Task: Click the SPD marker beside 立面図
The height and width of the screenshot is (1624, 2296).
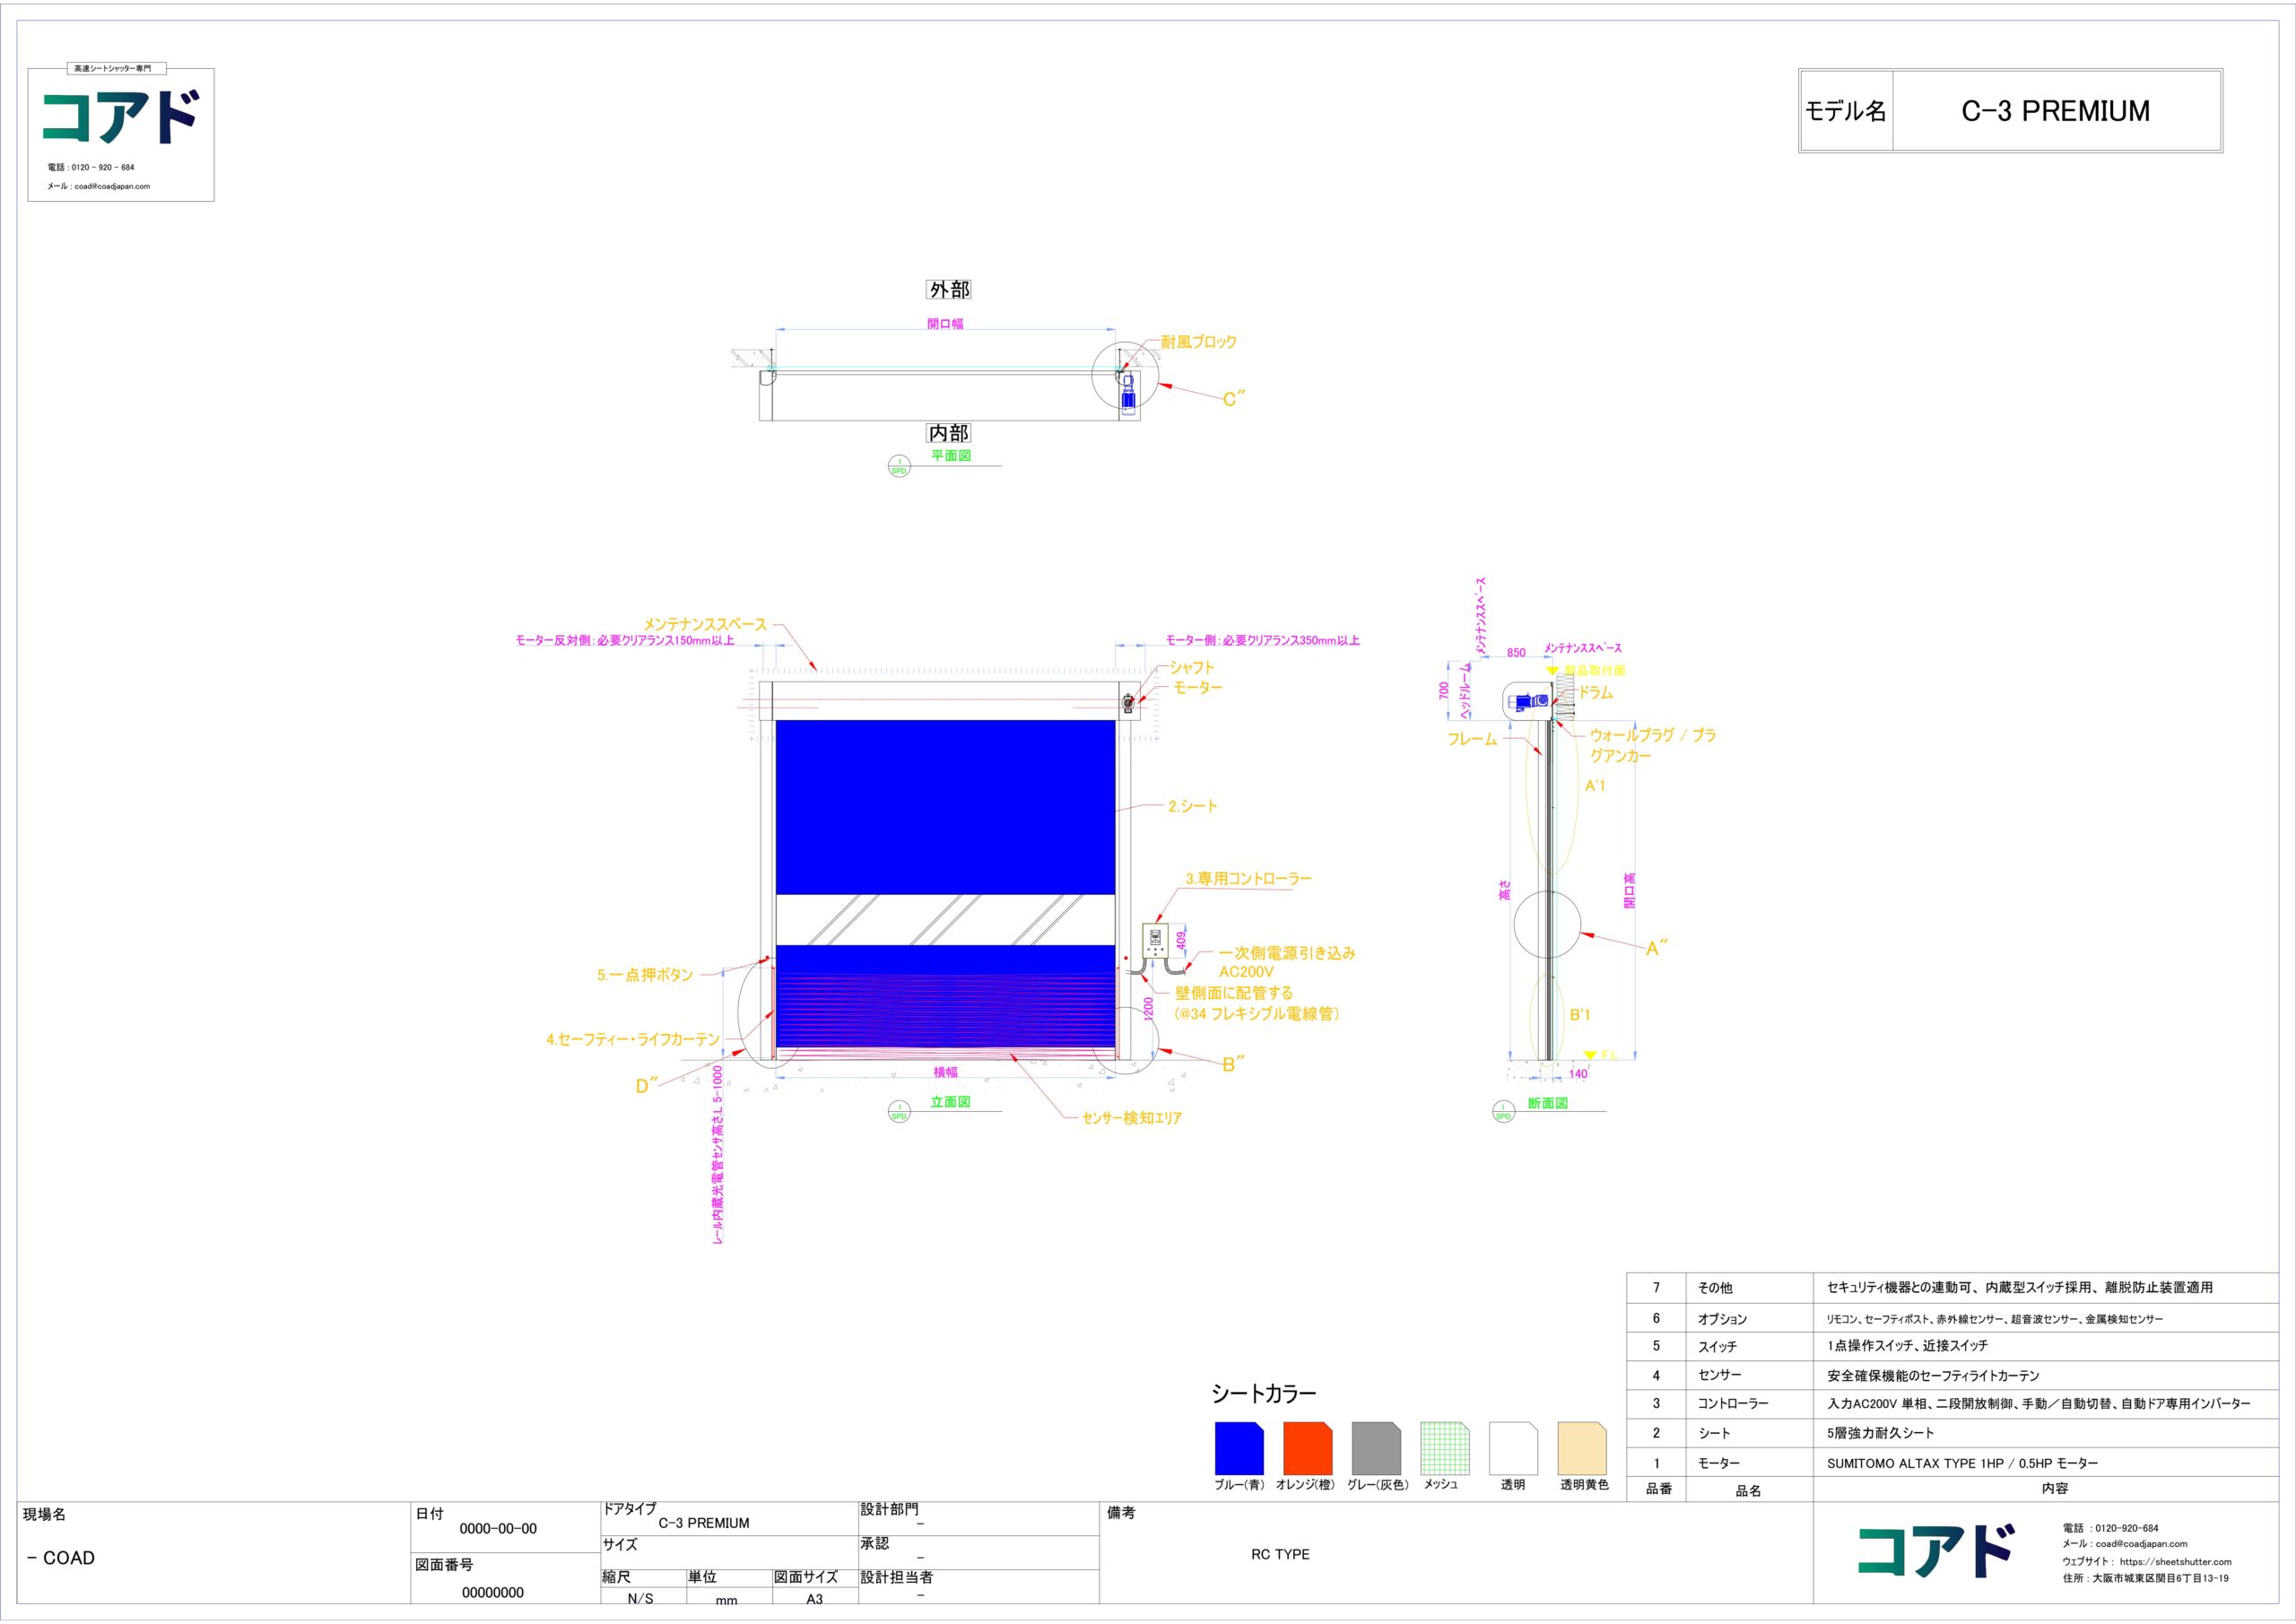Action: (899, 1112)
